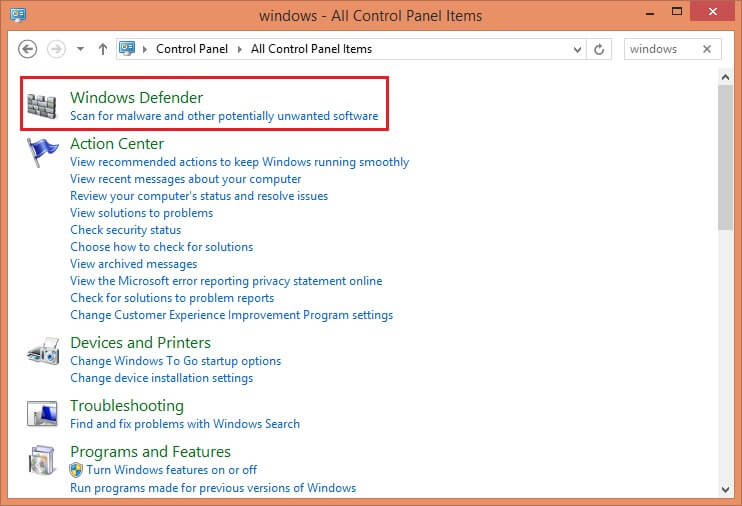Click the vertical scrollbar thumb
This screenshot has height=506, width=742.
(725, 158)
